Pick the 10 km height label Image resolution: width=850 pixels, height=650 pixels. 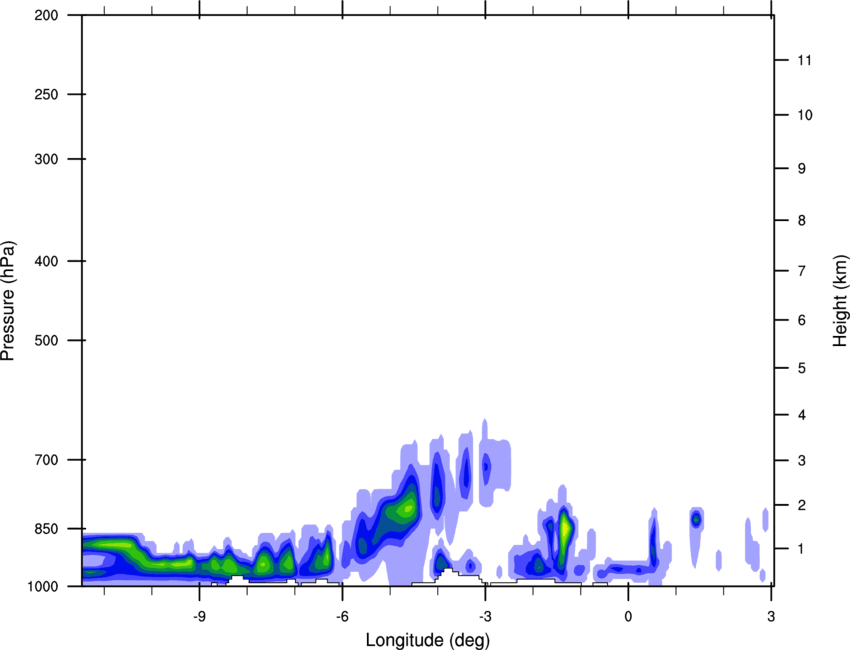pyautogui.click(x=805, y=115)
